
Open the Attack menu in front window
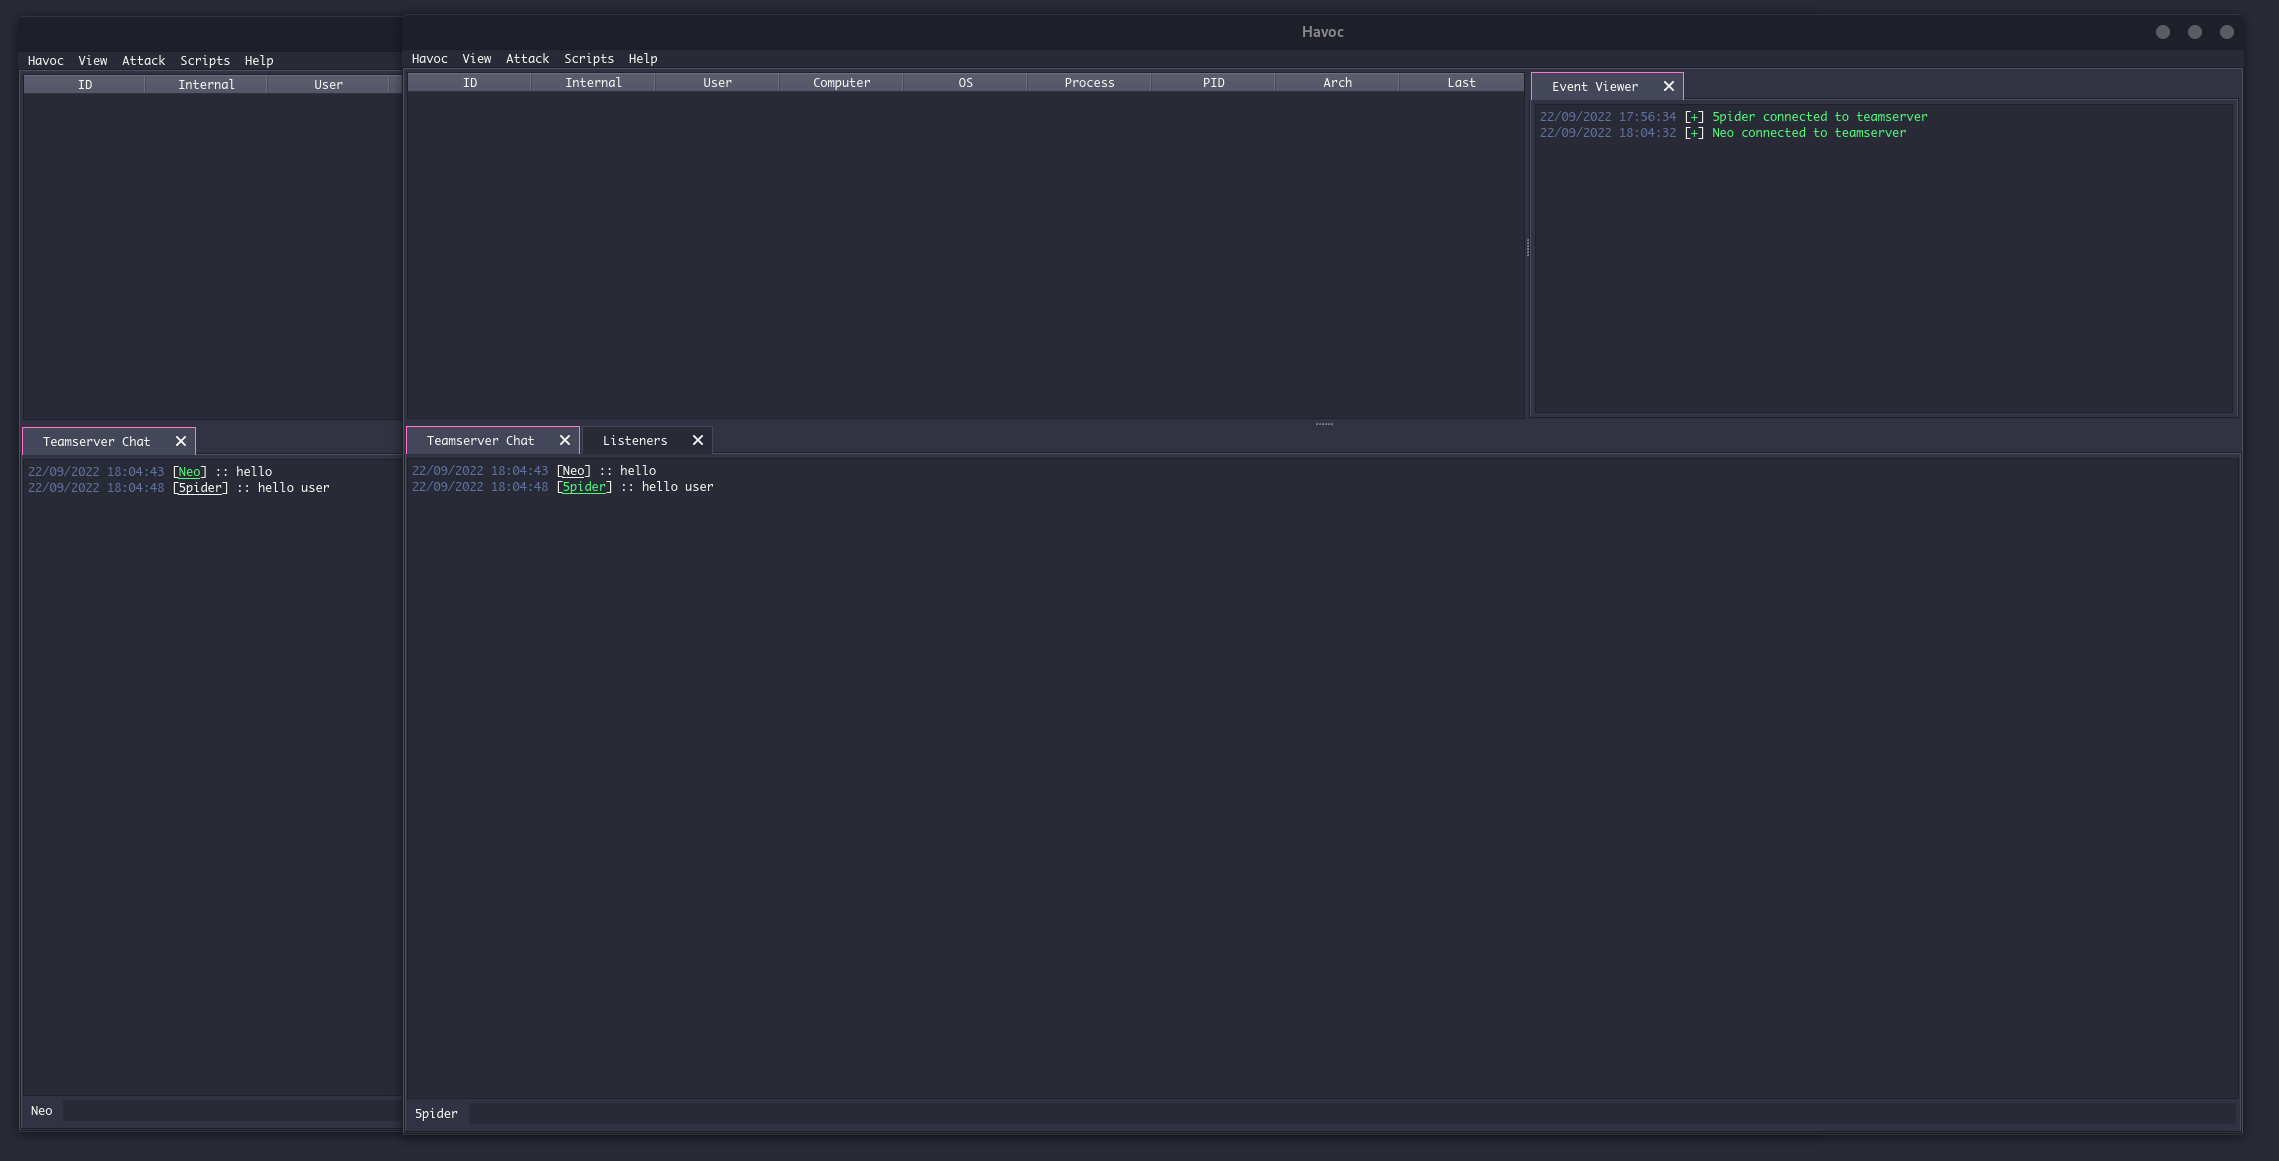(x=527, y=59)
